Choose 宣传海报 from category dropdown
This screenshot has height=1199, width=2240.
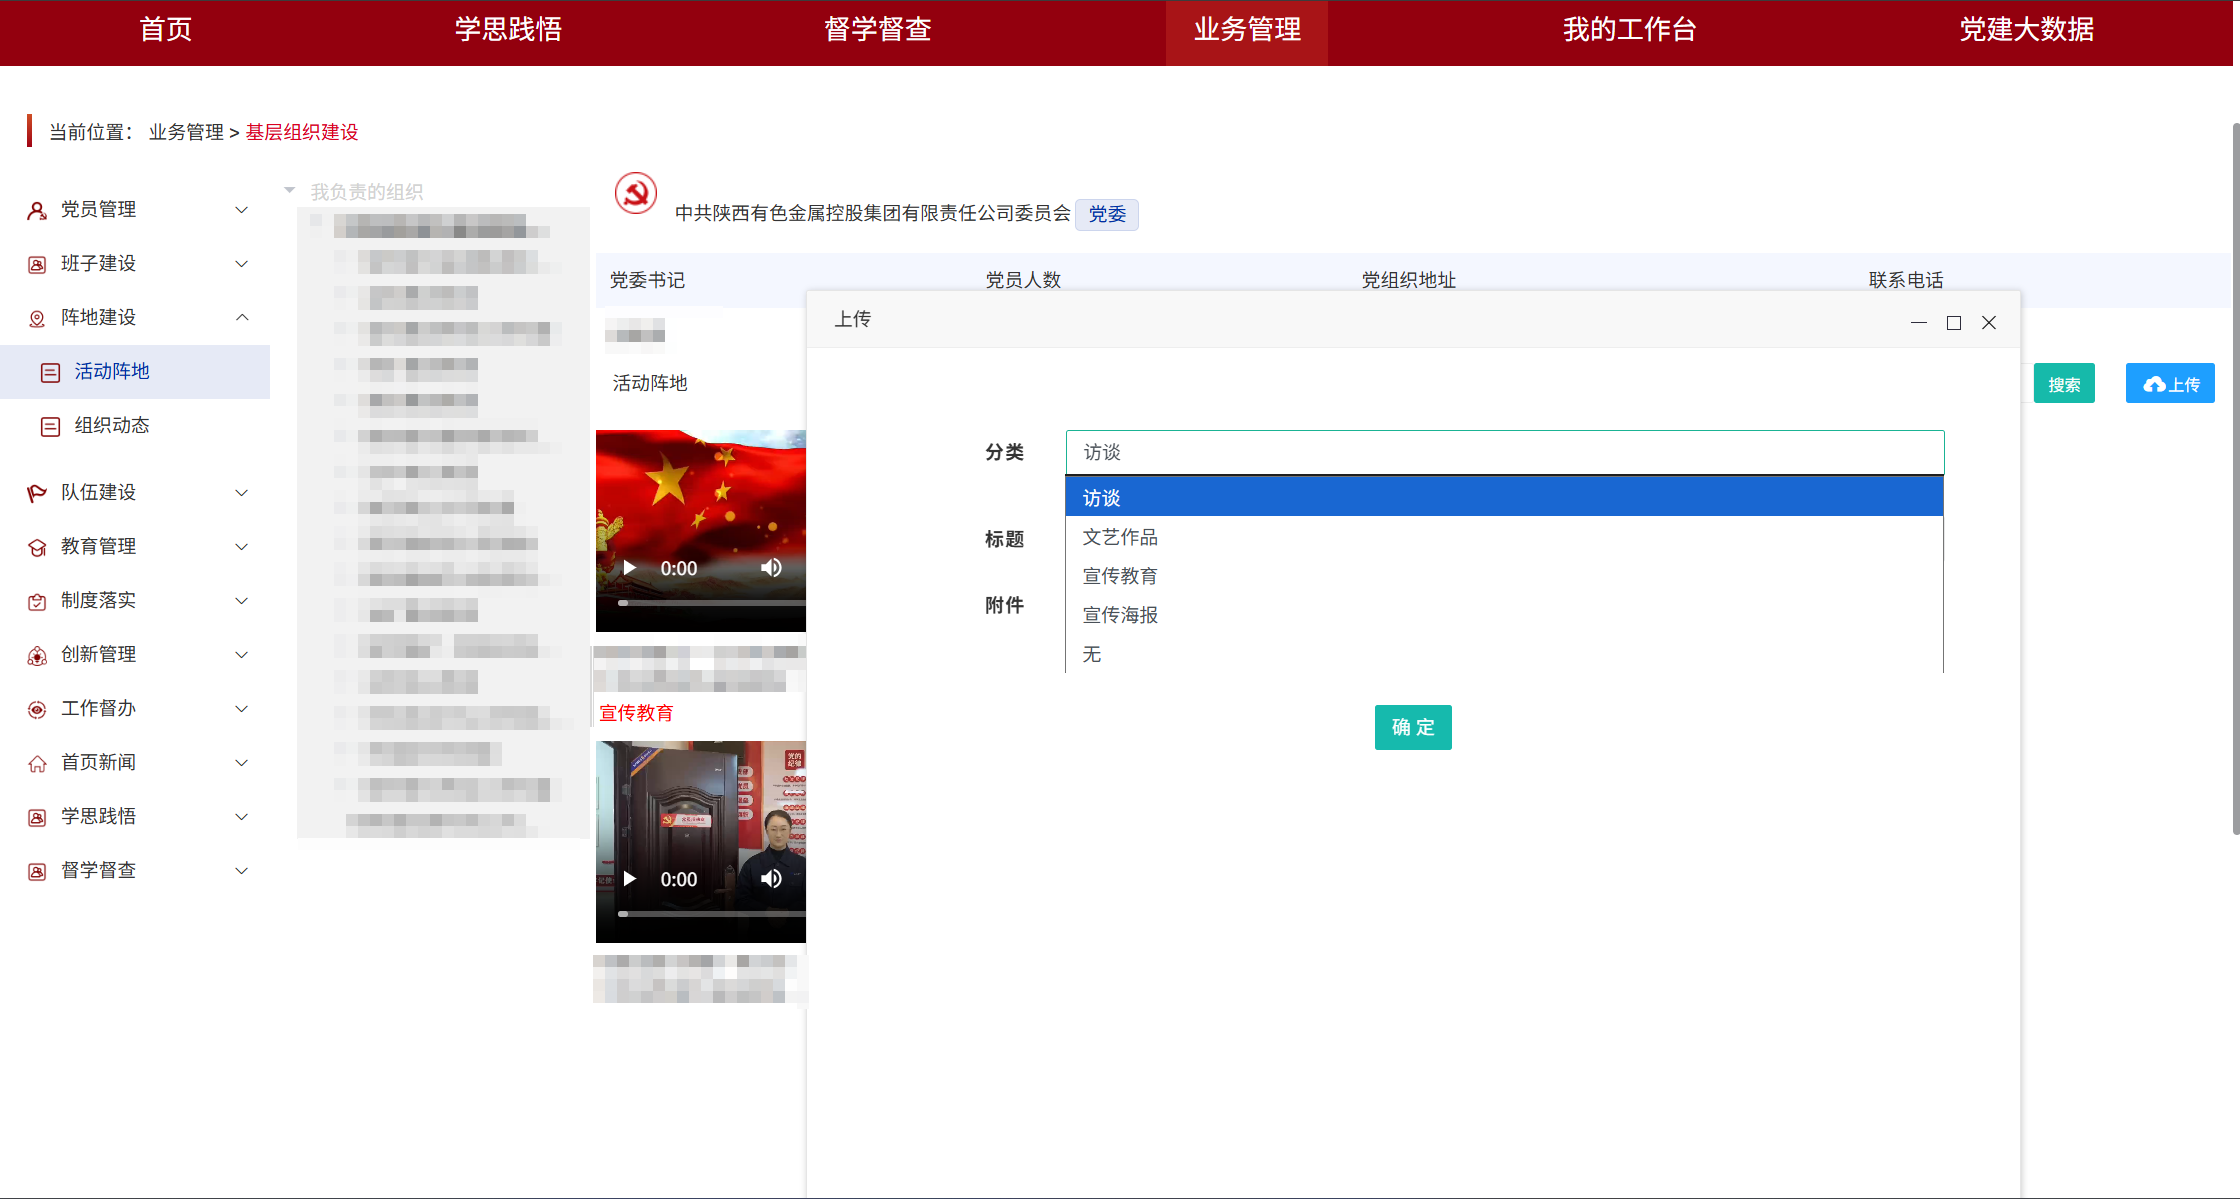[x=1120, y=615]
